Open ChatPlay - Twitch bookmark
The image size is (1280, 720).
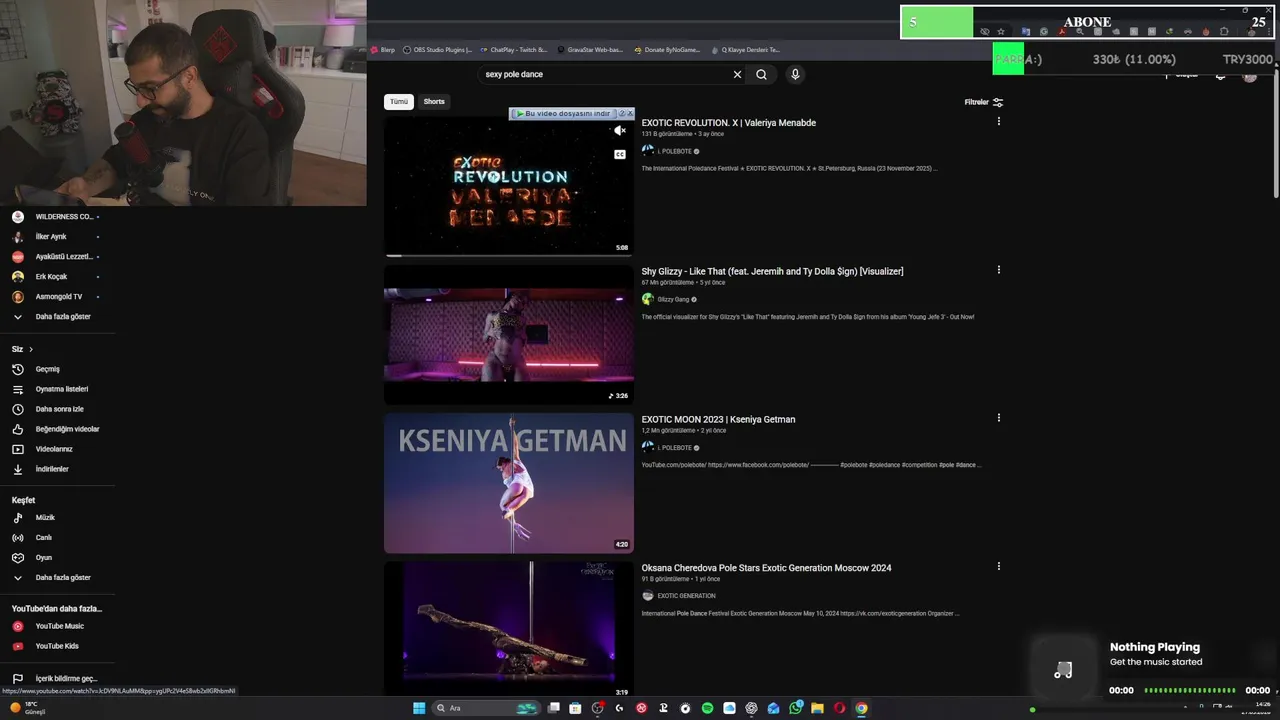tap(513, 50)
